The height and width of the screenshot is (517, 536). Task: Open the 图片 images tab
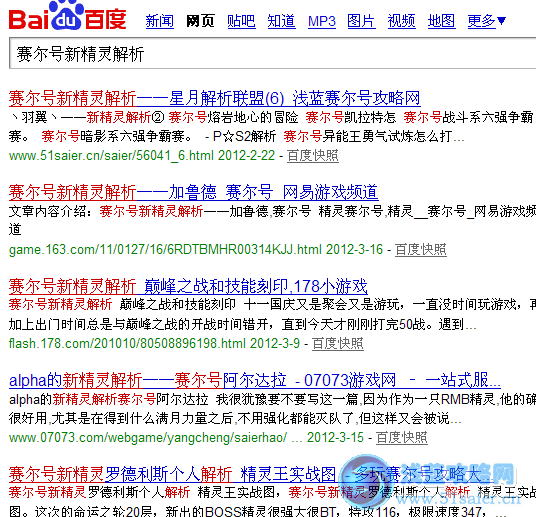361,21
